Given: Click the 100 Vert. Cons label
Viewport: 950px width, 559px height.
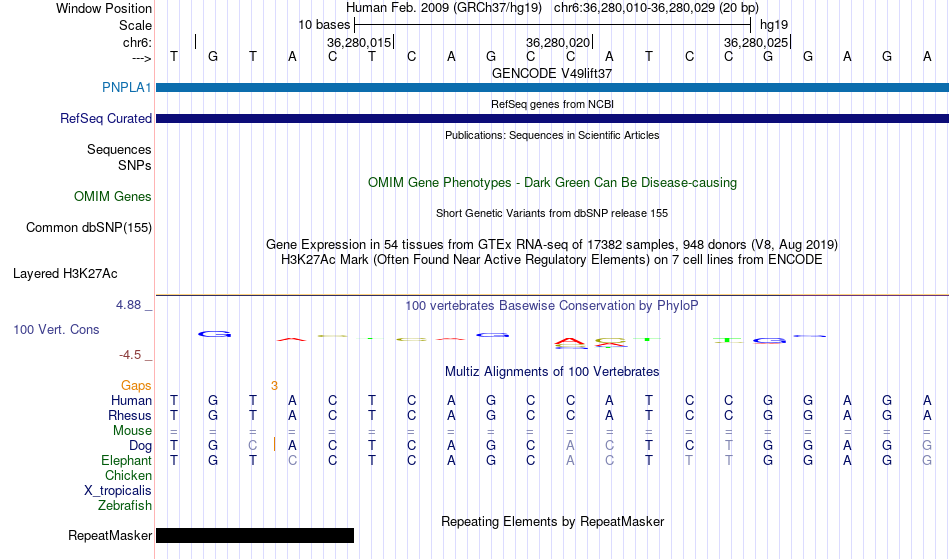Looking at the screenshot, I should [56, 329].
